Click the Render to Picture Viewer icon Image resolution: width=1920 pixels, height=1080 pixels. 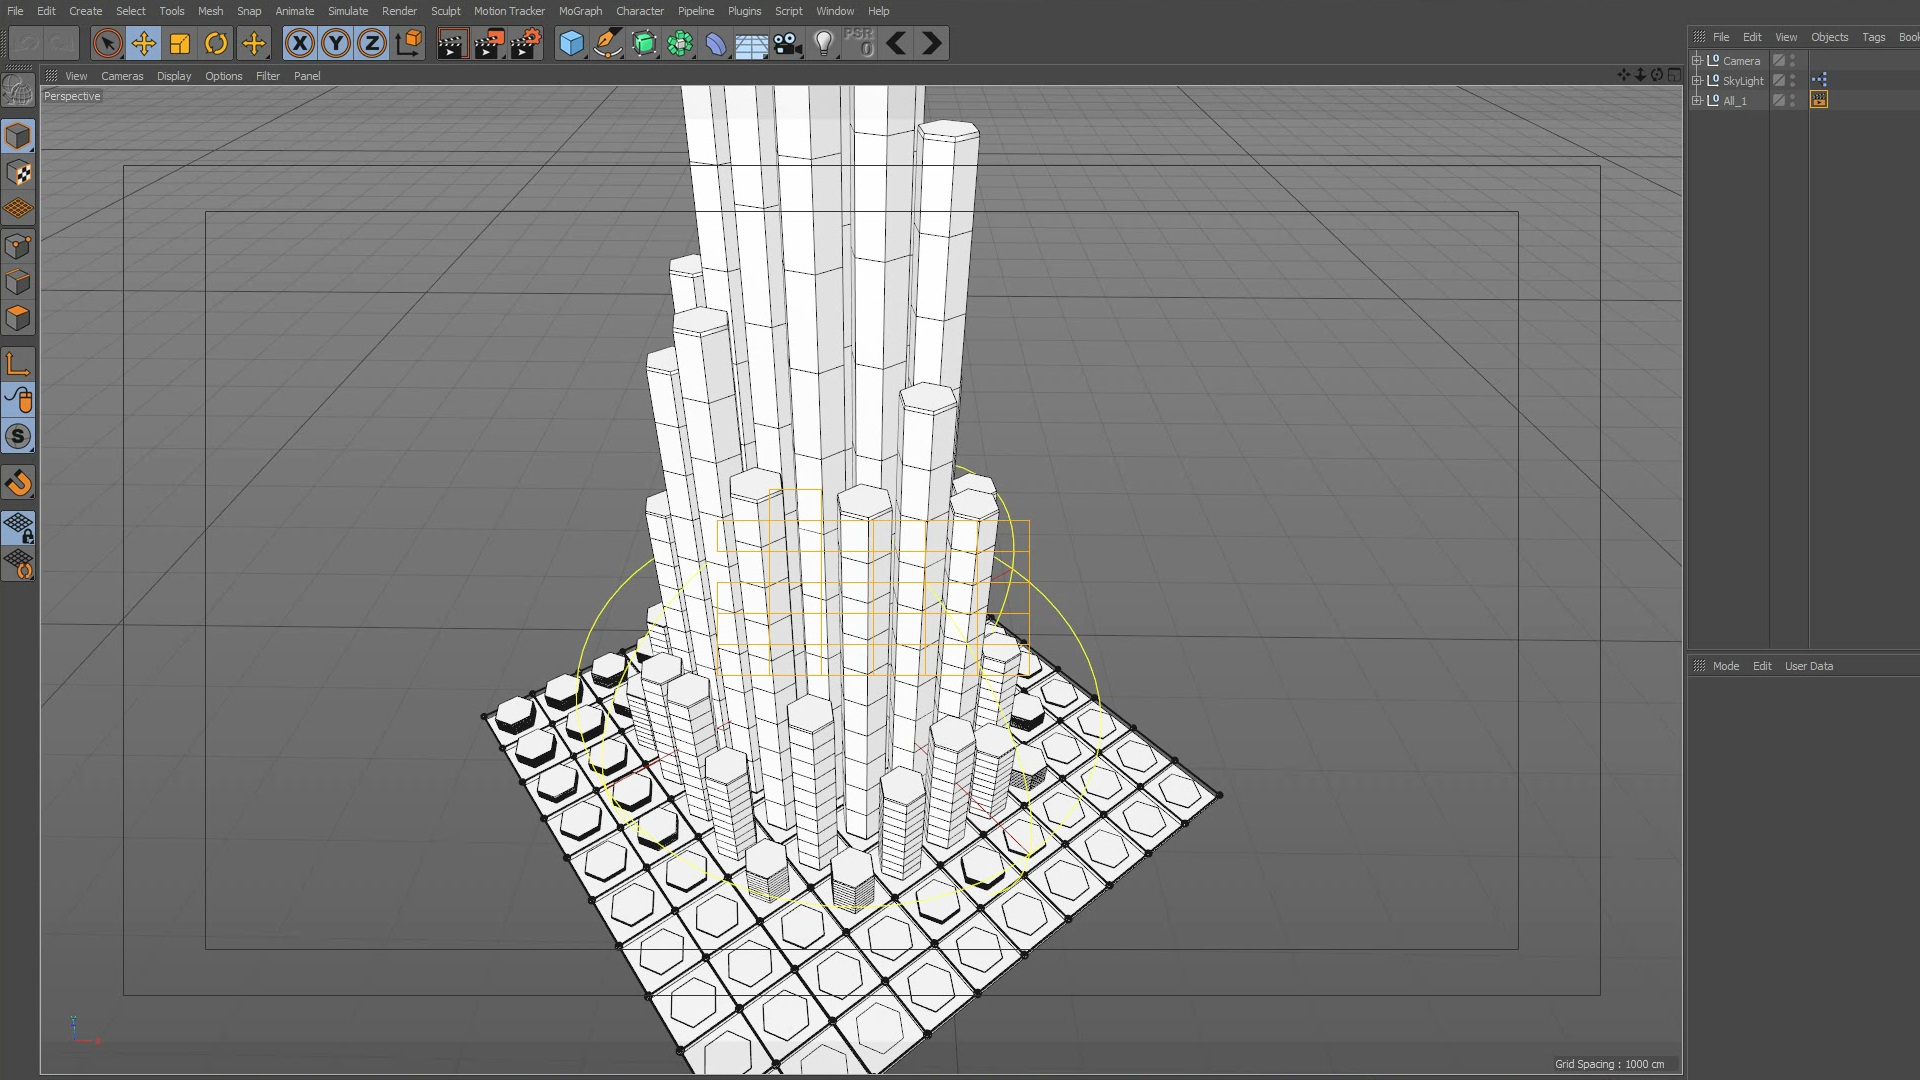pos(489,43)
